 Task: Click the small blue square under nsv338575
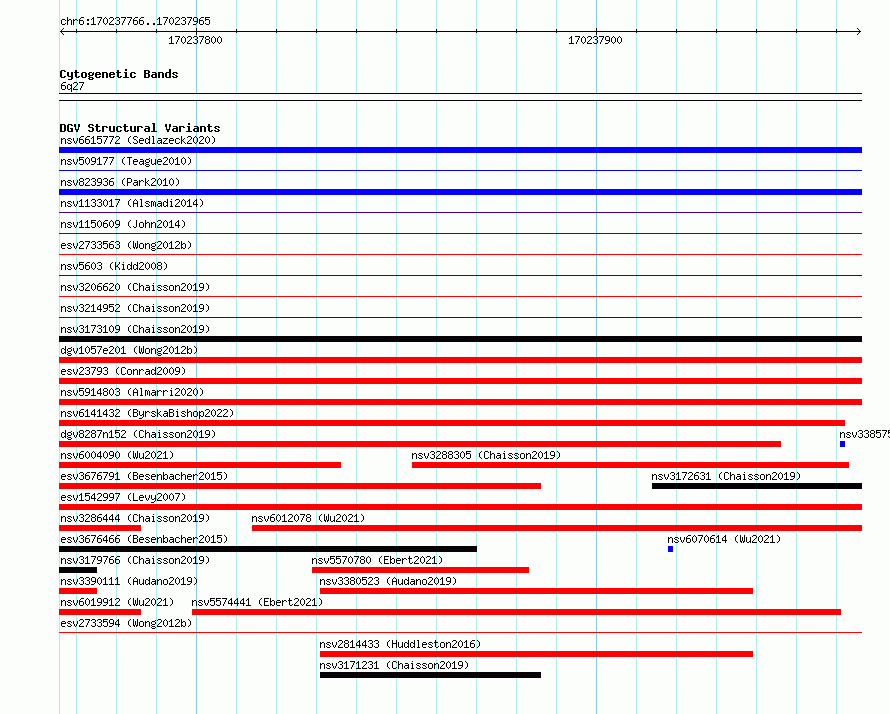842,444
